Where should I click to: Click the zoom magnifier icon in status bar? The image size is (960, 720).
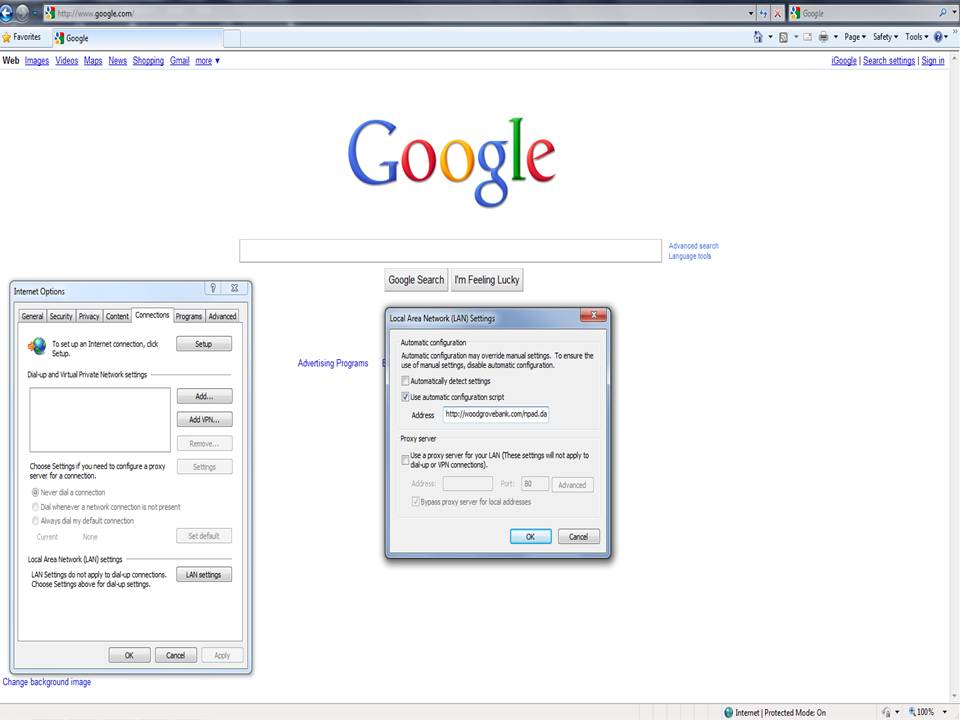pyautogui.click(x=912, y=712)
